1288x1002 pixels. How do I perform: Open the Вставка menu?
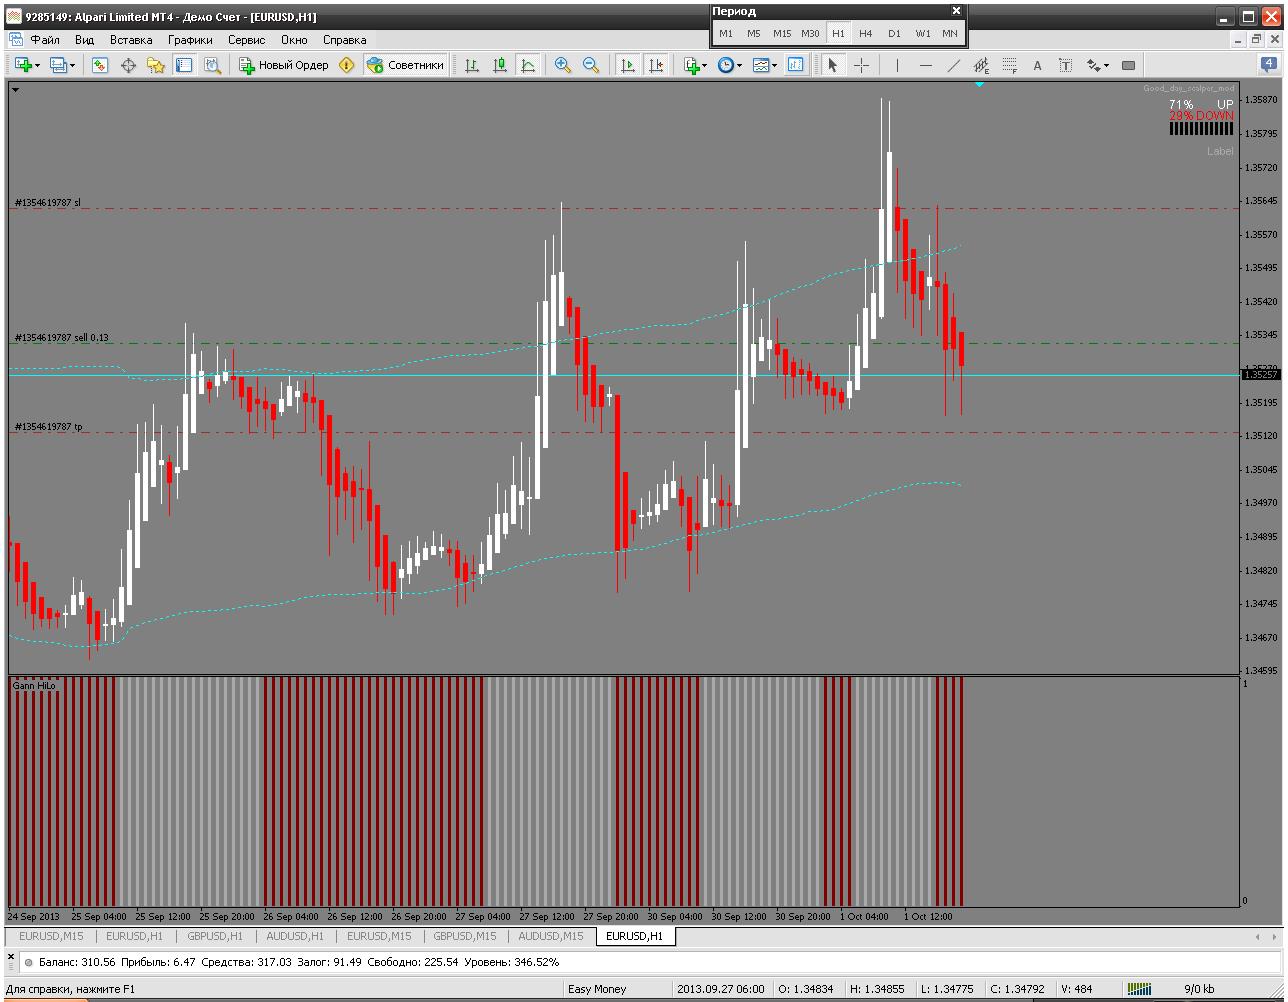(x=131, y=40)
